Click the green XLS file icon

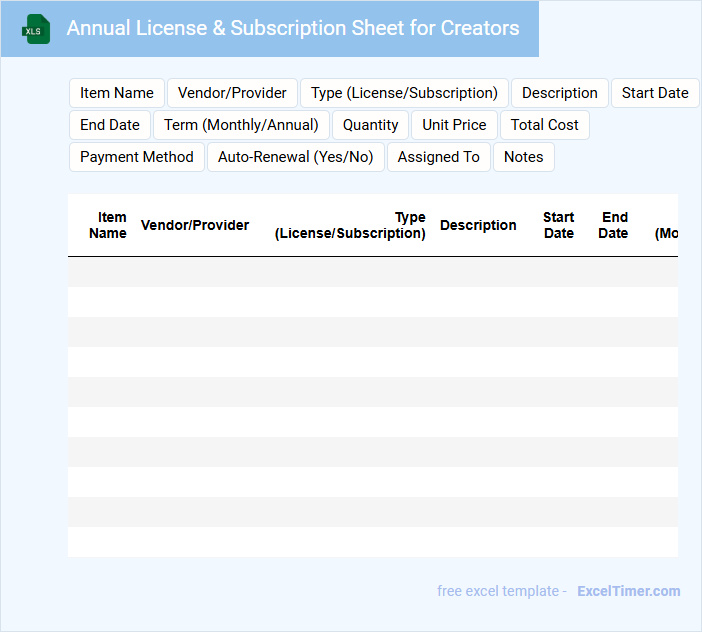pos(36,29)
